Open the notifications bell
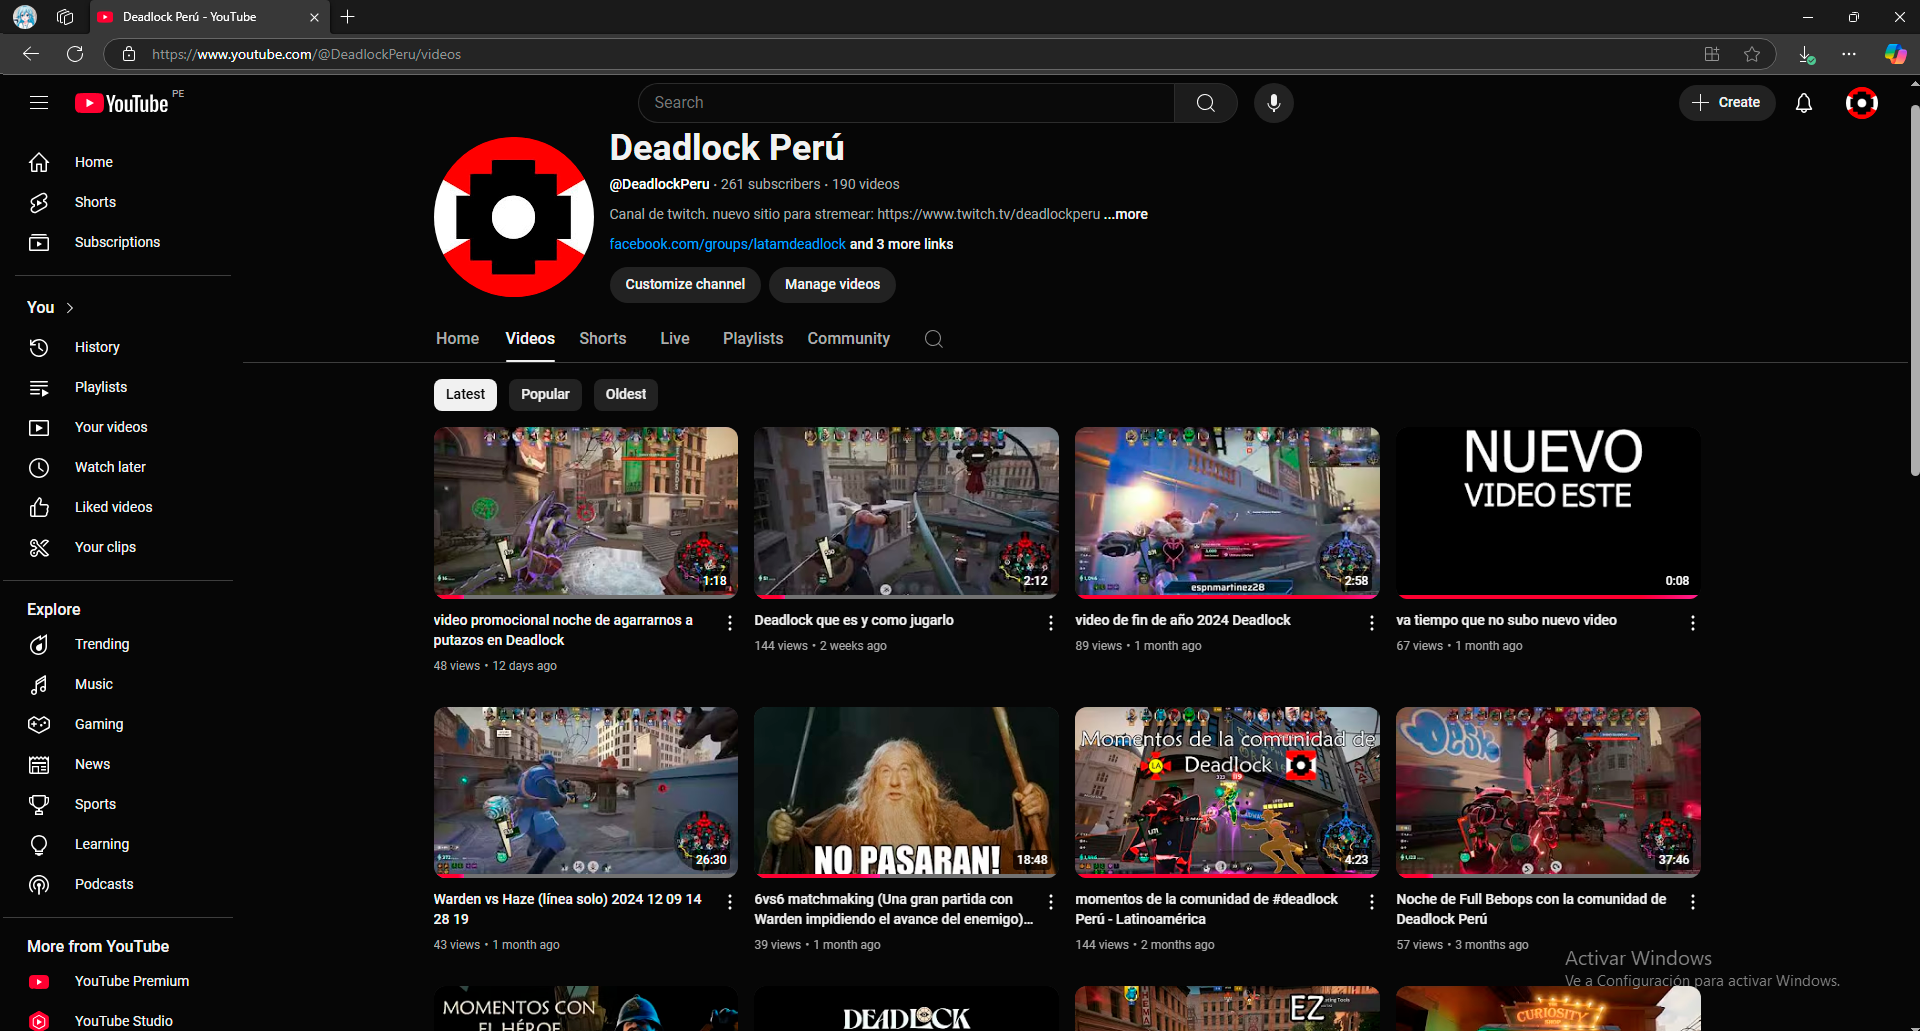Viewport: 1920px width, 1031px height. click(1803, 103)
